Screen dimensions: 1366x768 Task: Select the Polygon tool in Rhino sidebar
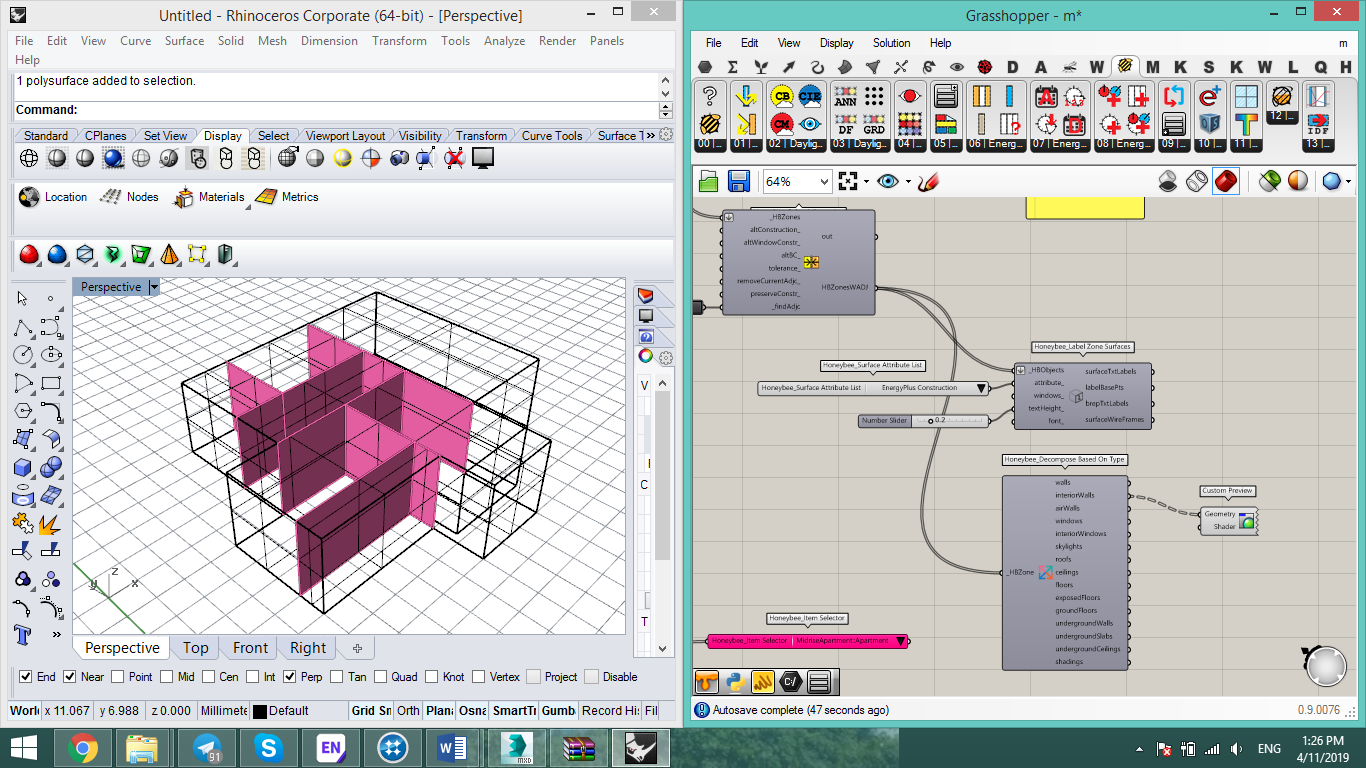click(x=23, y=410)
